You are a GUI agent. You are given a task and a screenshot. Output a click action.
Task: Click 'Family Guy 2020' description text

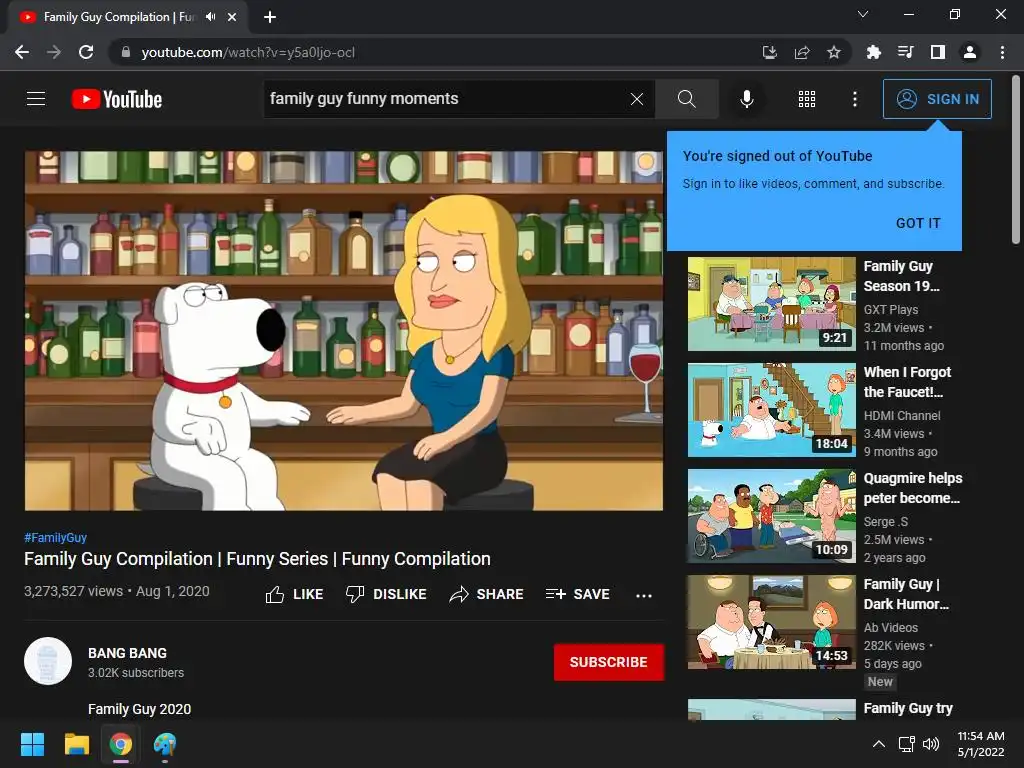click(x=139, y=709)
